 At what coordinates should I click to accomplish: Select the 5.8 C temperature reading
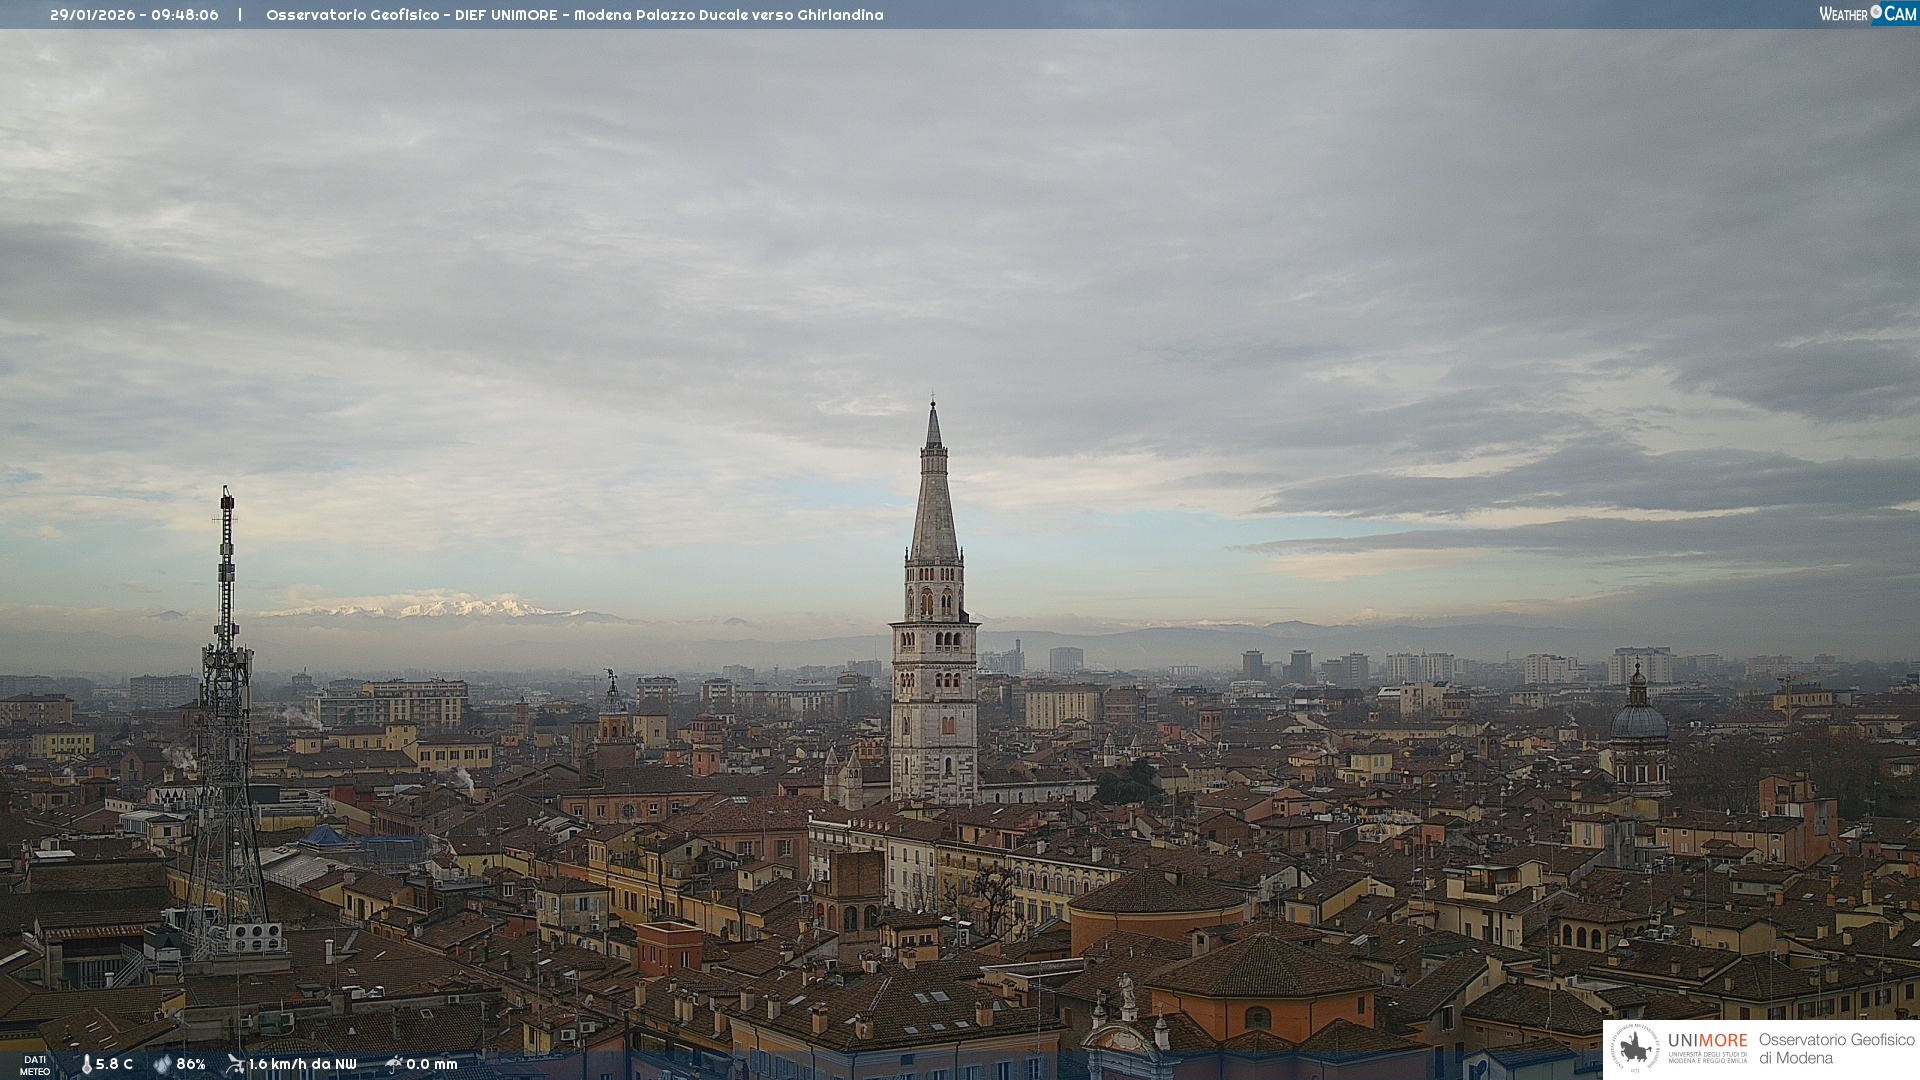pos(114,1064)
